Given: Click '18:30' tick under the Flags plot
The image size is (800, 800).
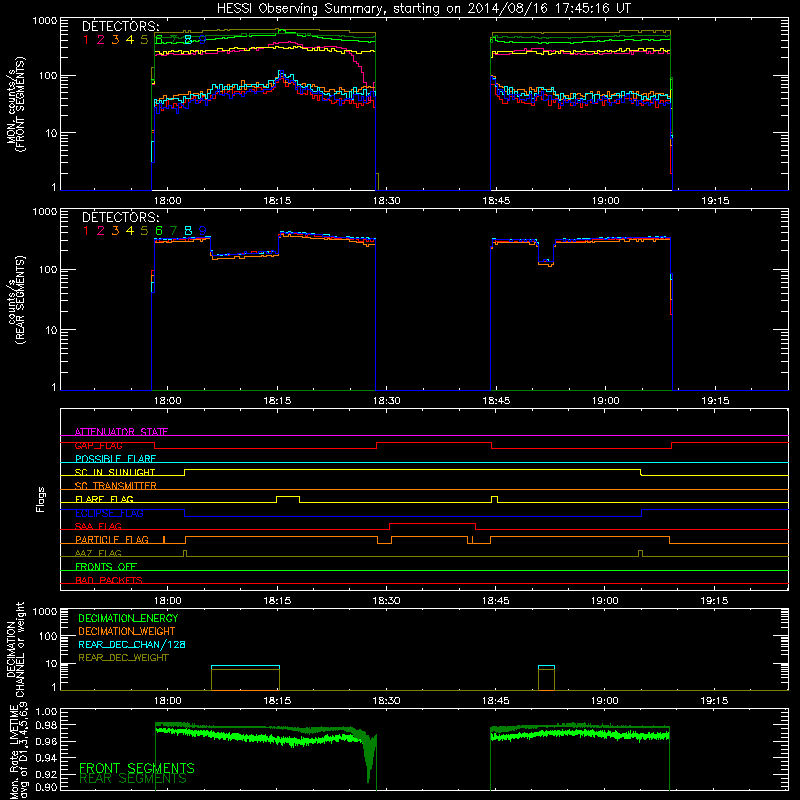Looking at the screenshot, I should tap(386, 601).
